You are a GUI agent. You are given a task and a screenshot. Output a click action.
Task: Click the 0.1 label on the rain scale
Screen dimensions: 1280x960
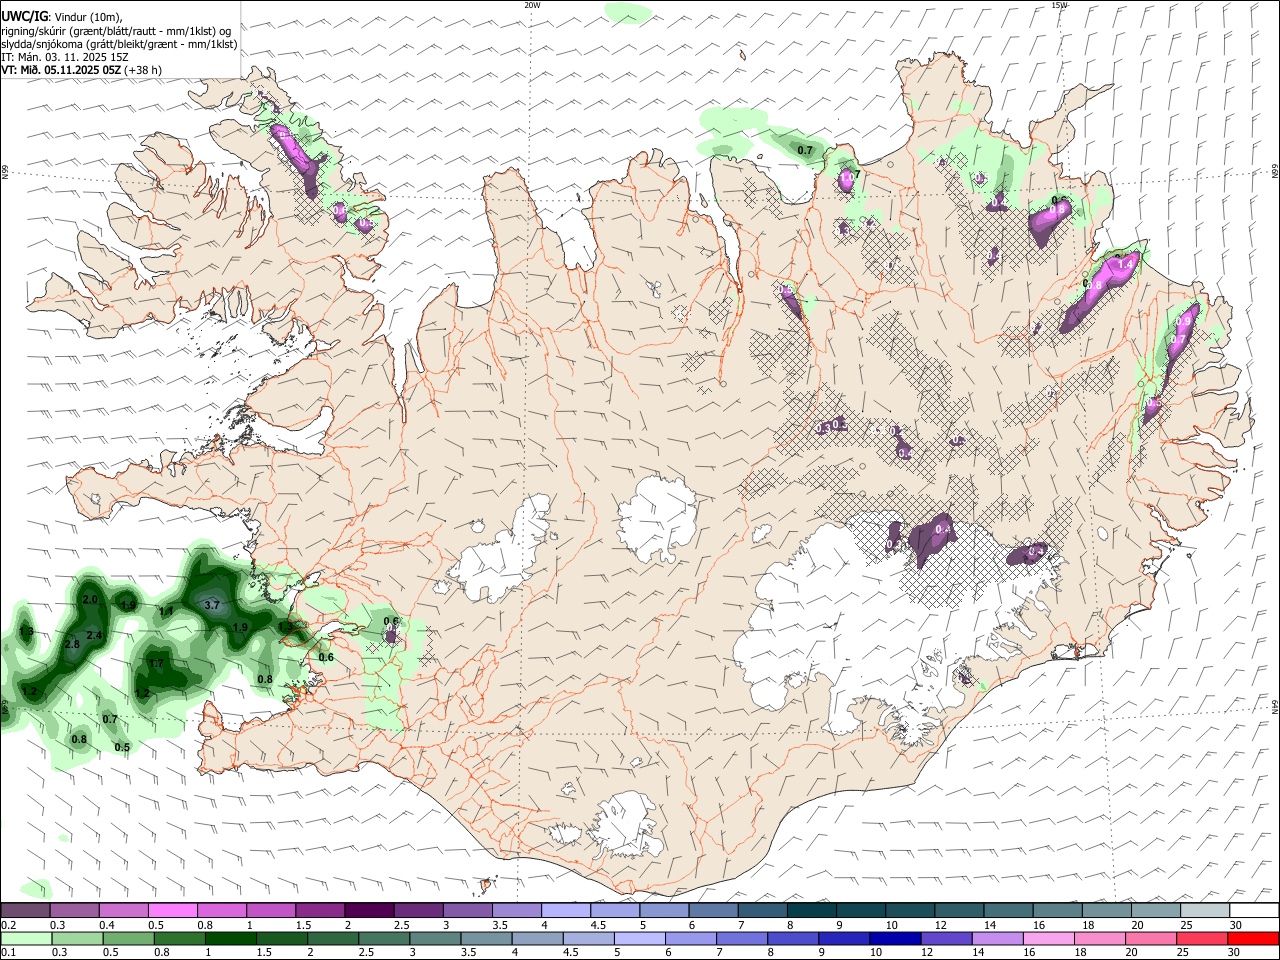click(8, 953)
